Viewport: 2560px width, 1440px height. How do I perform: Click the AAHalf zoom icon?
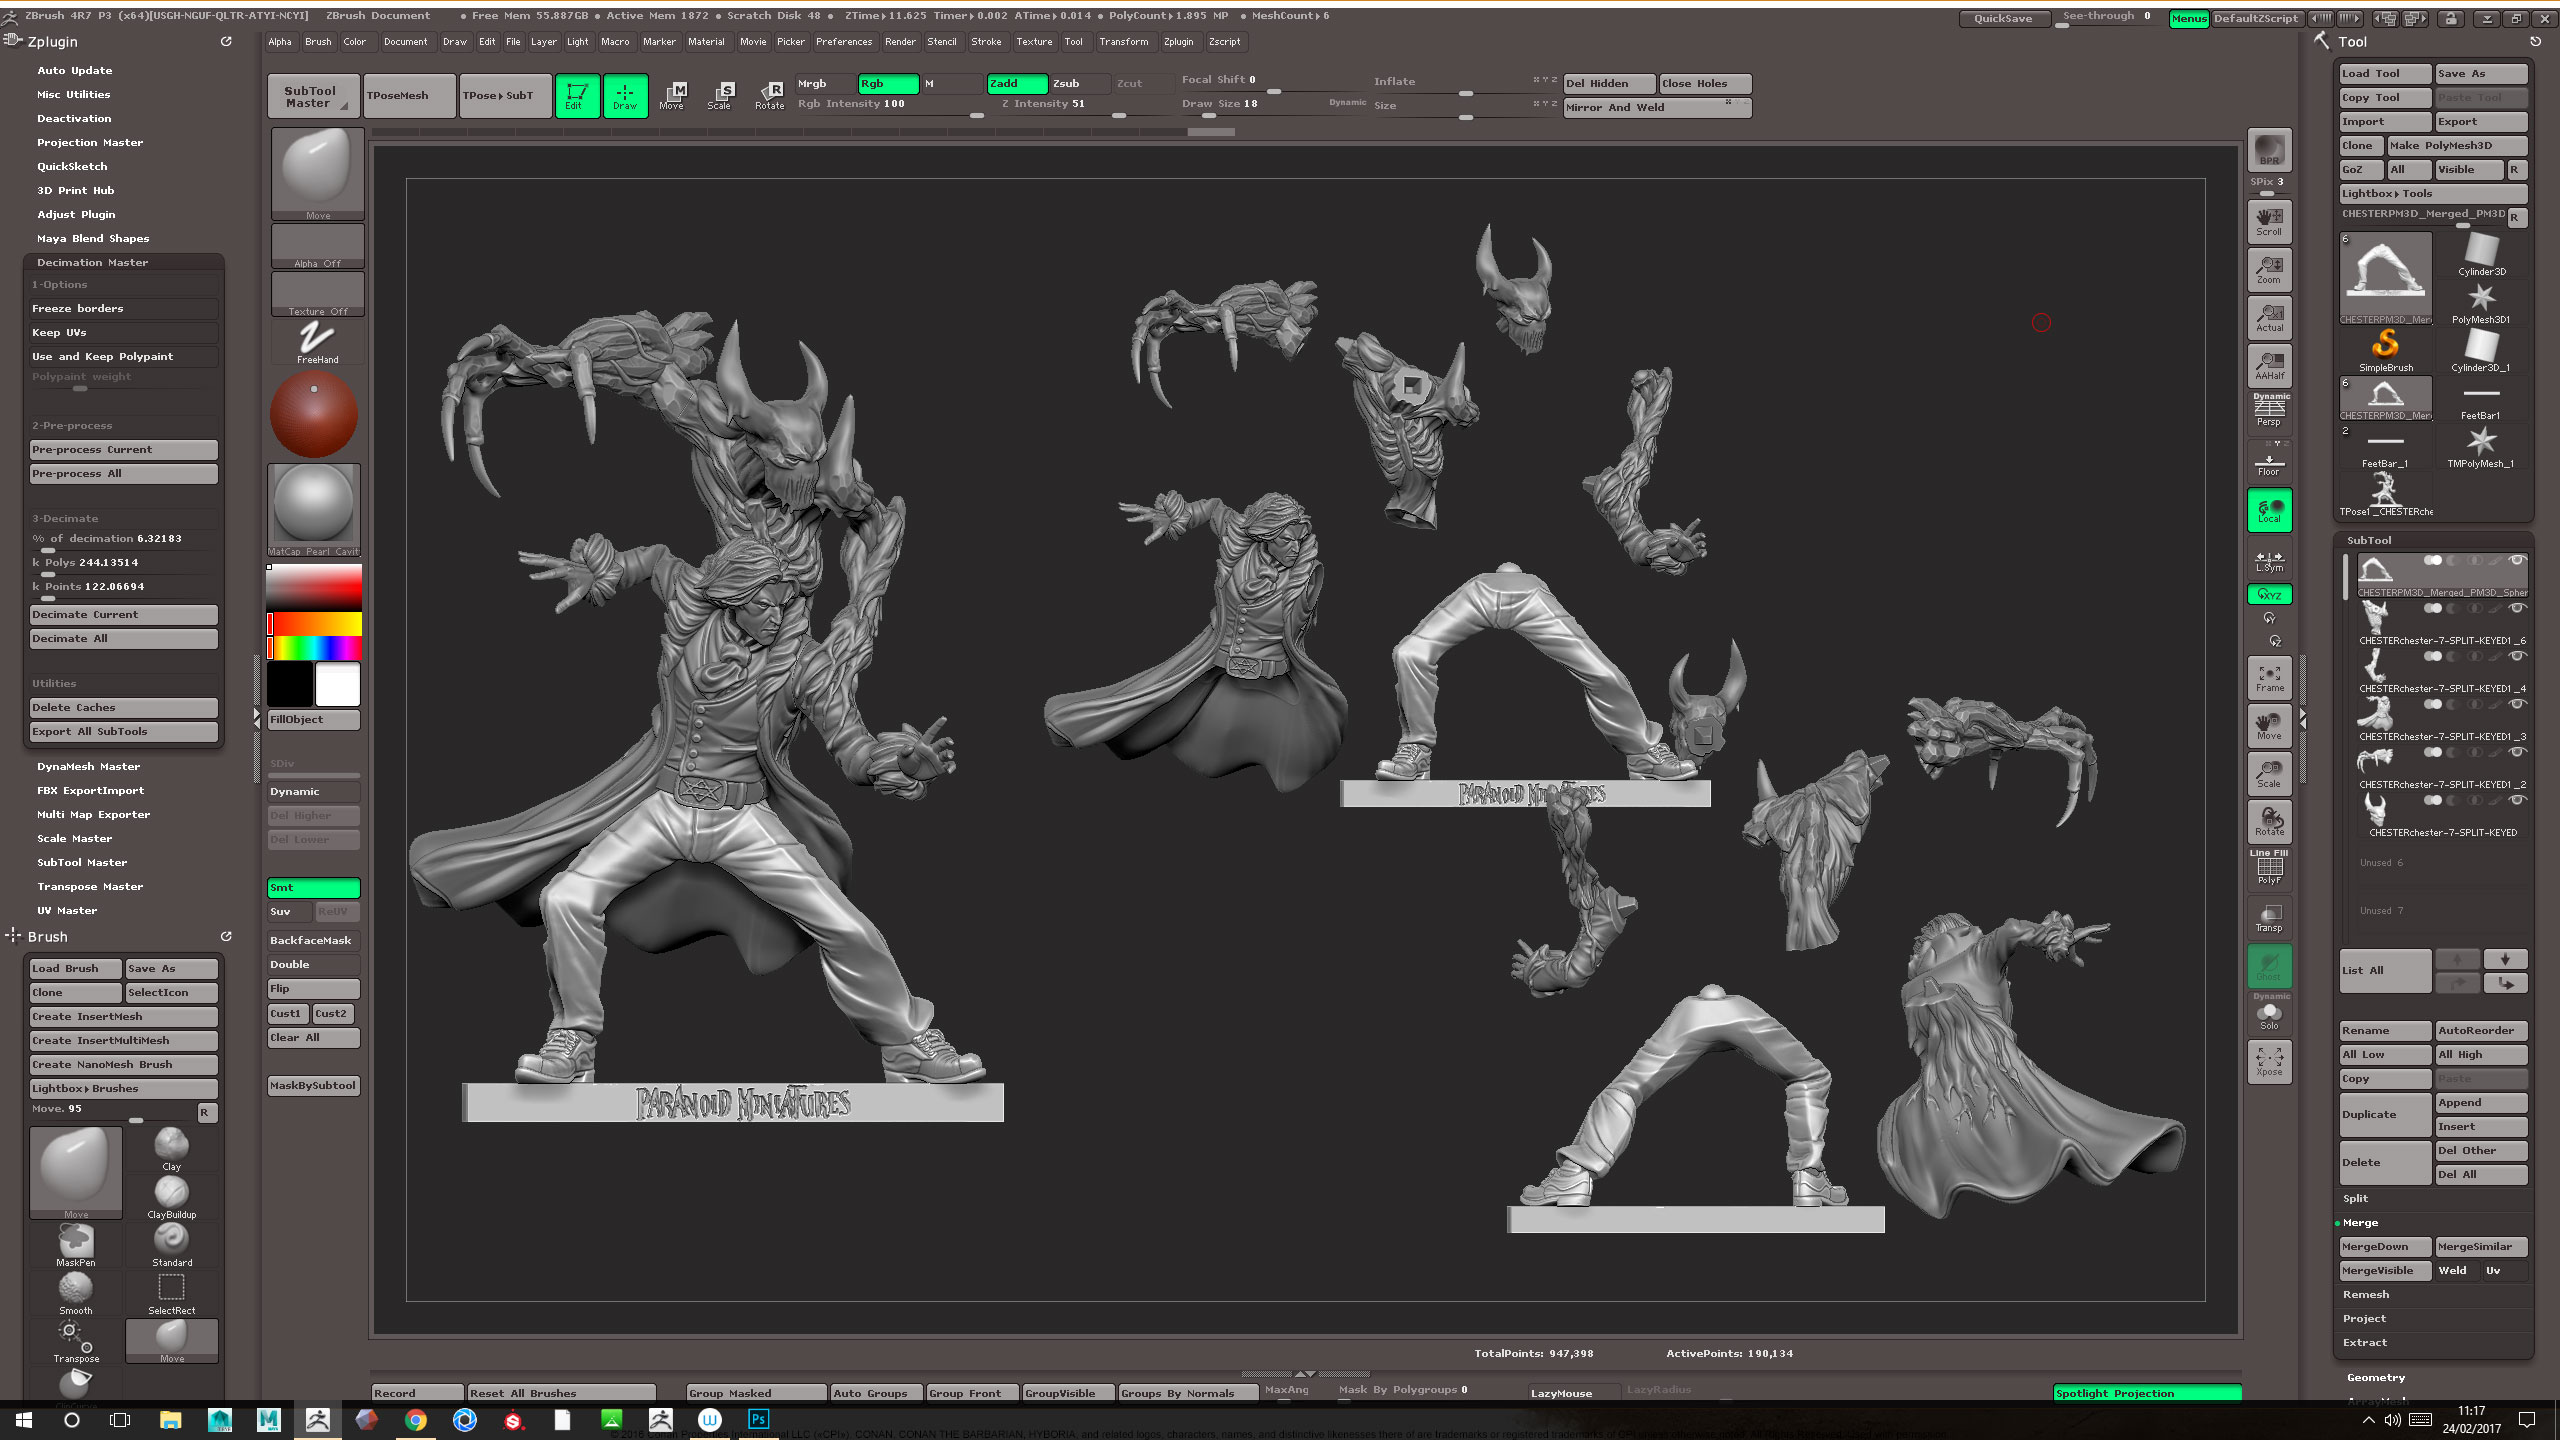pos(2269,366)
